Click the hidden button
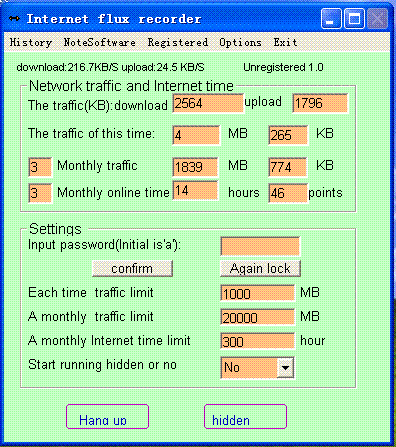Screen dimensions: 396x447 (x=245, y=416)
